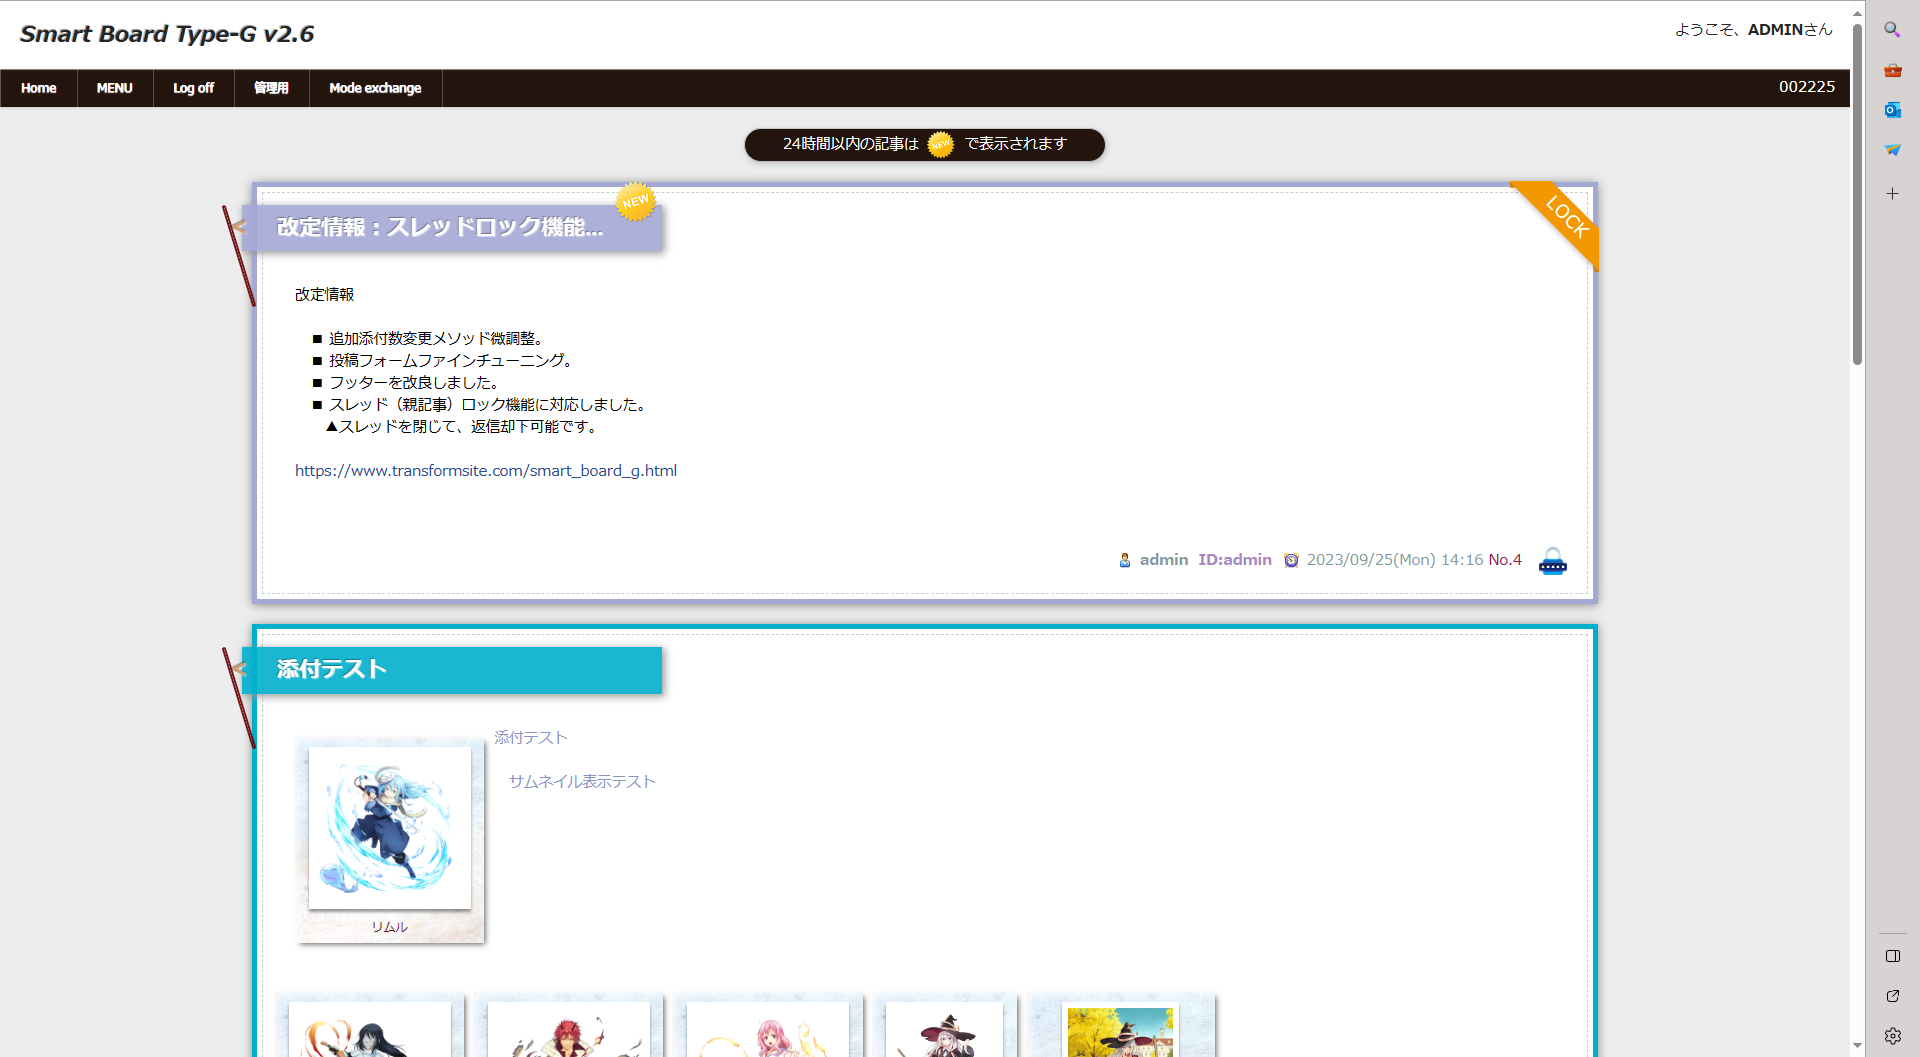Open the 管理用 admin menu item
The width and height of the screenshot is (1920, 1057).
coord(271,88)
